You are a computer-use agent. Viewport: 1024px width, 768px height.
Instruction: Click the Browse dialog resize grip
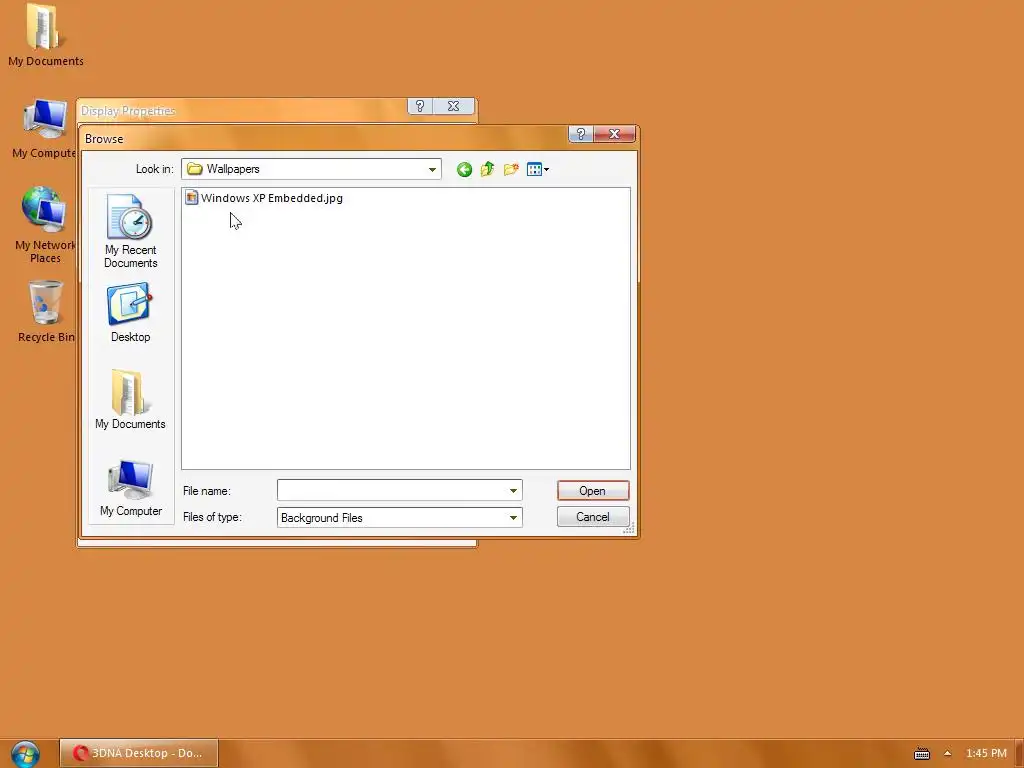pos(629,528)
